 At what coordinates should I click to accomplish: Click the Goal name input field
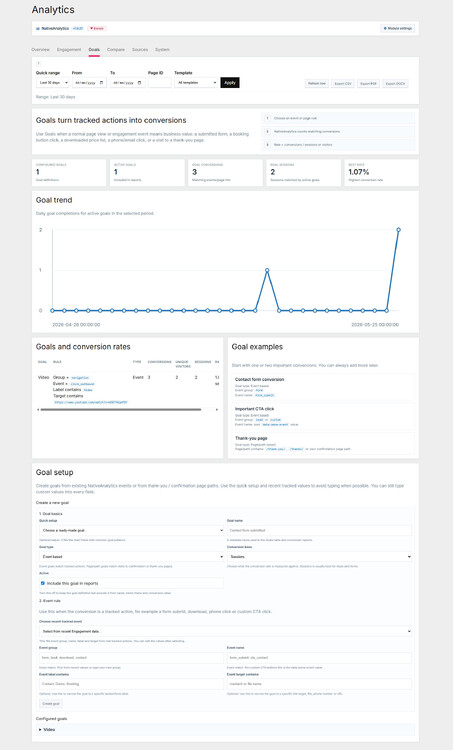(320, 530)
